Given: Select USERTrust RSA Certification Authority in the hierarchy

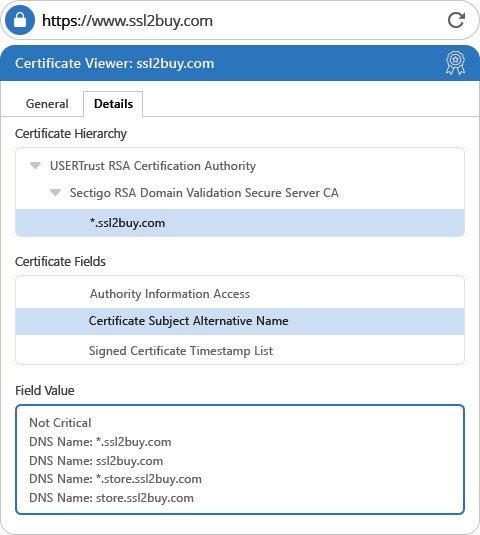Looking at the screenshot, I should pos(153,166).
